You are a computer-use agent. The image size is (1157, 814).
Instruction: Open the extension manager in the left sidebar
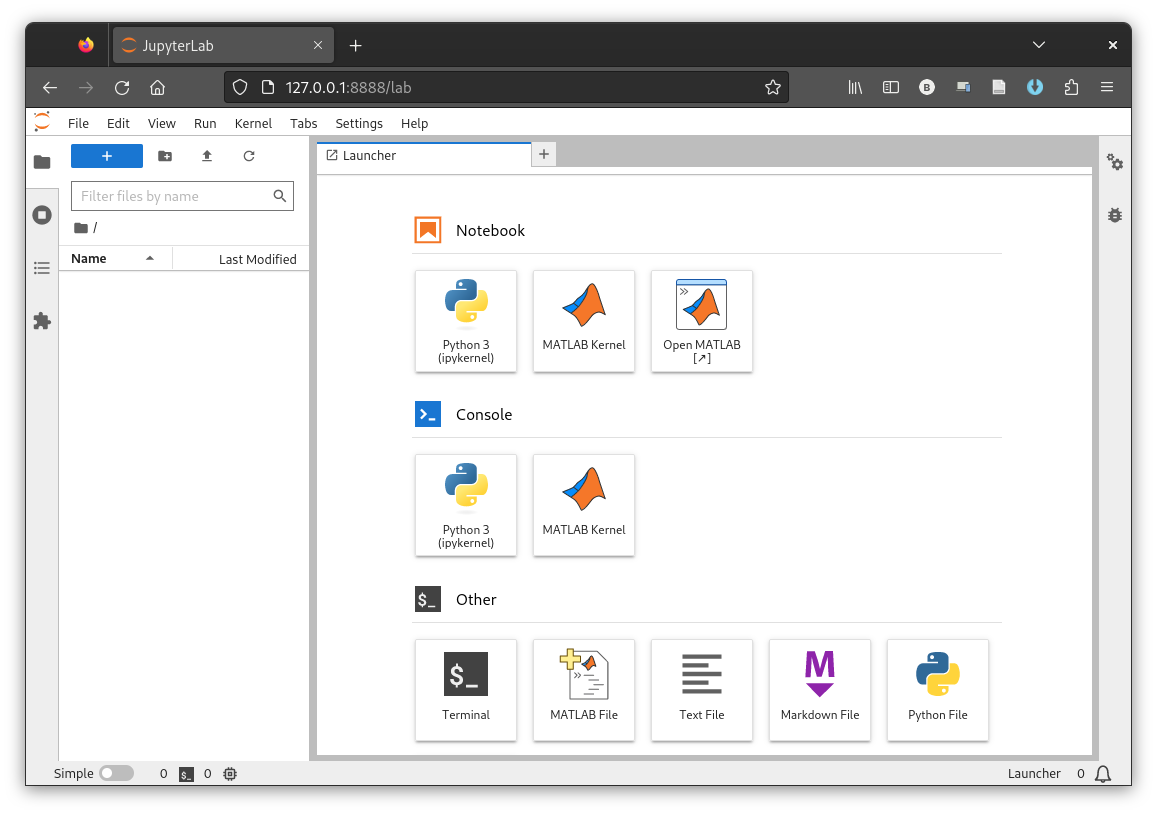click(x=41, y=321)
